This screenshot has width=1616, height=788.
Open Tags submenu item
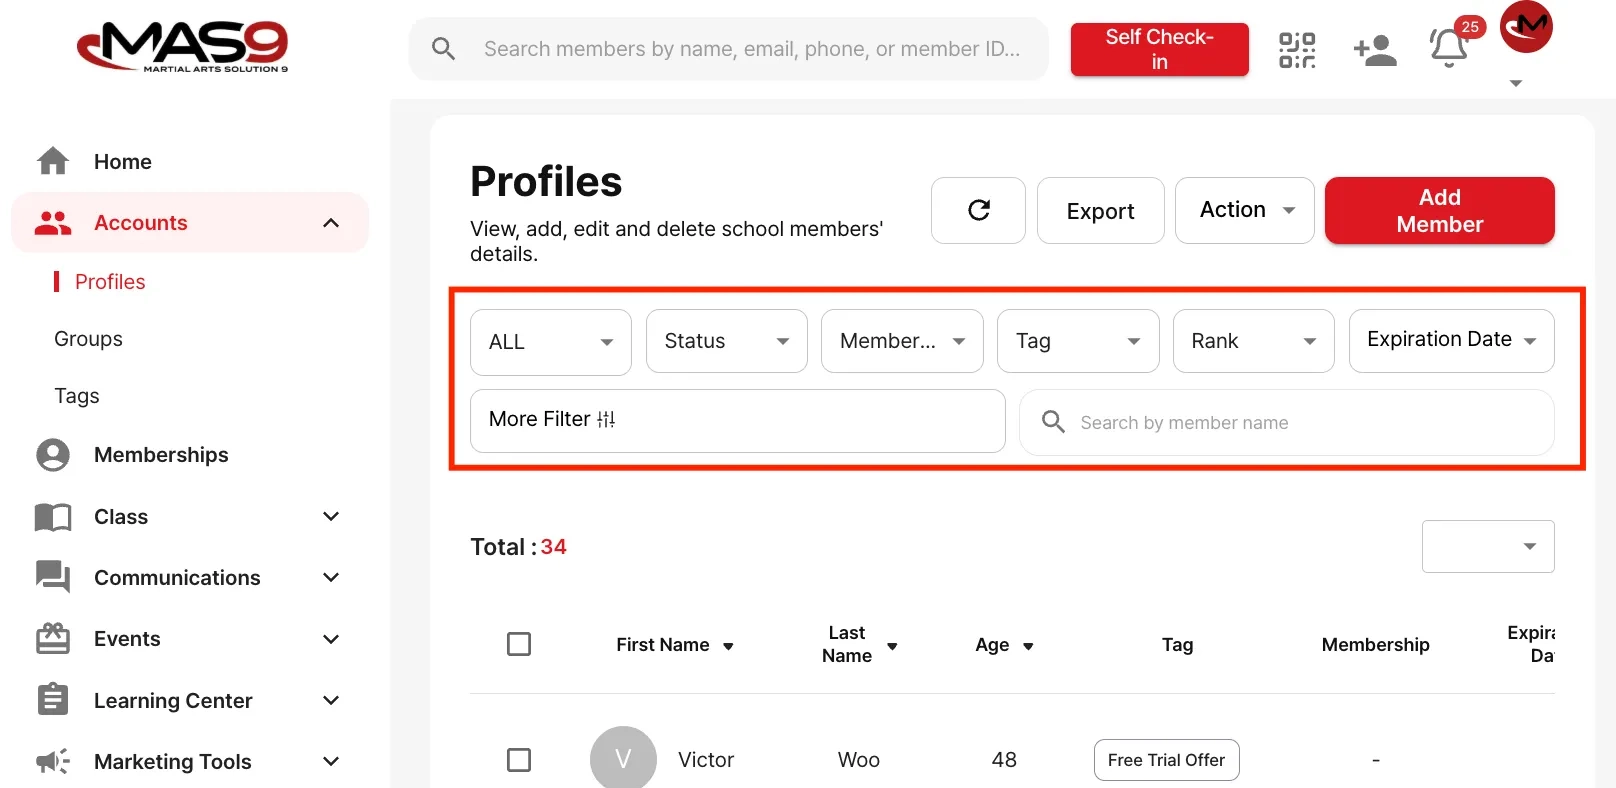[77, 396]
